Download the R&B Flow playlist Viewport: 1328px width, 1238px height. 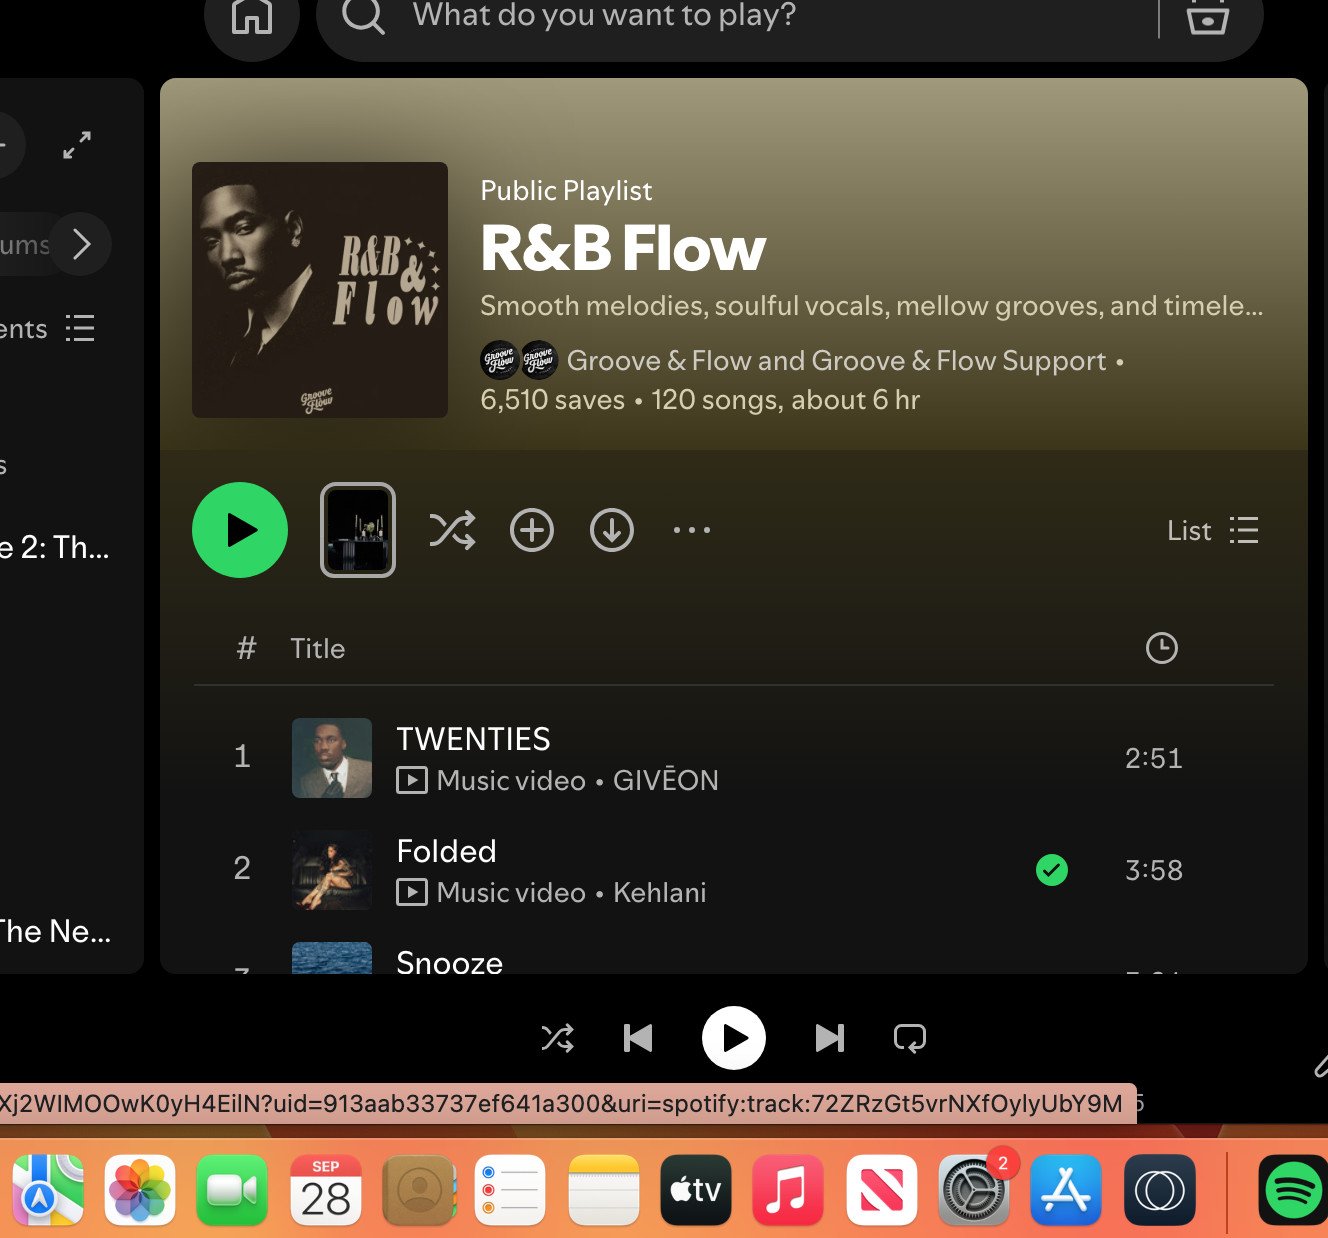pyautogui.click(x=612, y=530)
